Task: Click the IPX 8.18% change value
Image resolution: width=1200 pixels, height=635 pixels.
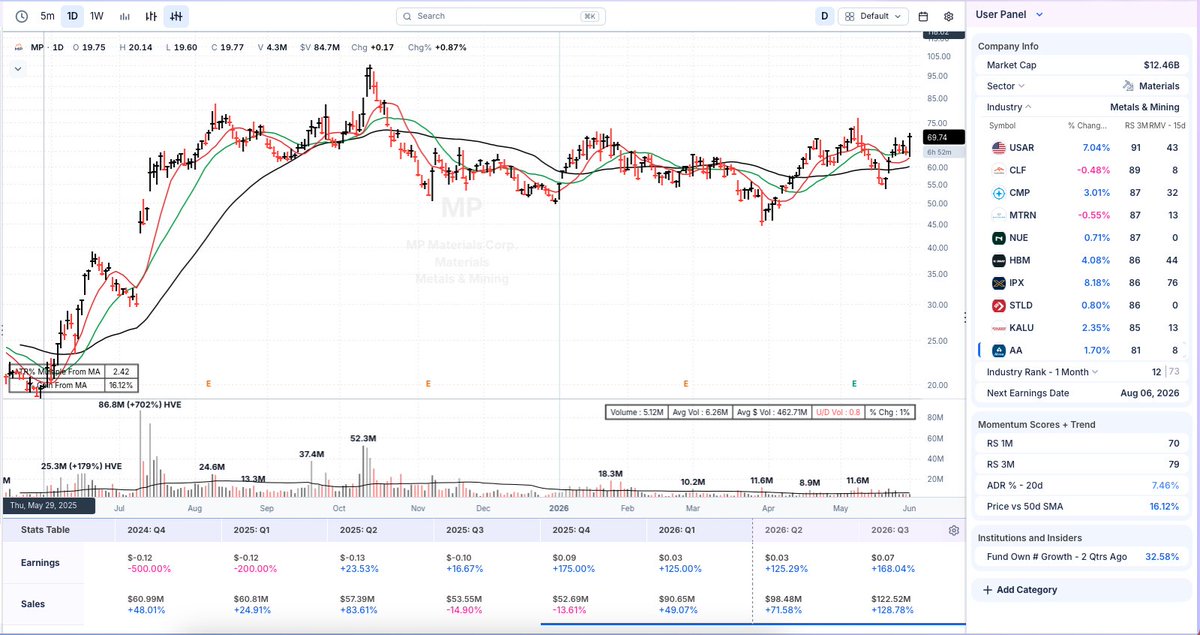Action: 1095,283
